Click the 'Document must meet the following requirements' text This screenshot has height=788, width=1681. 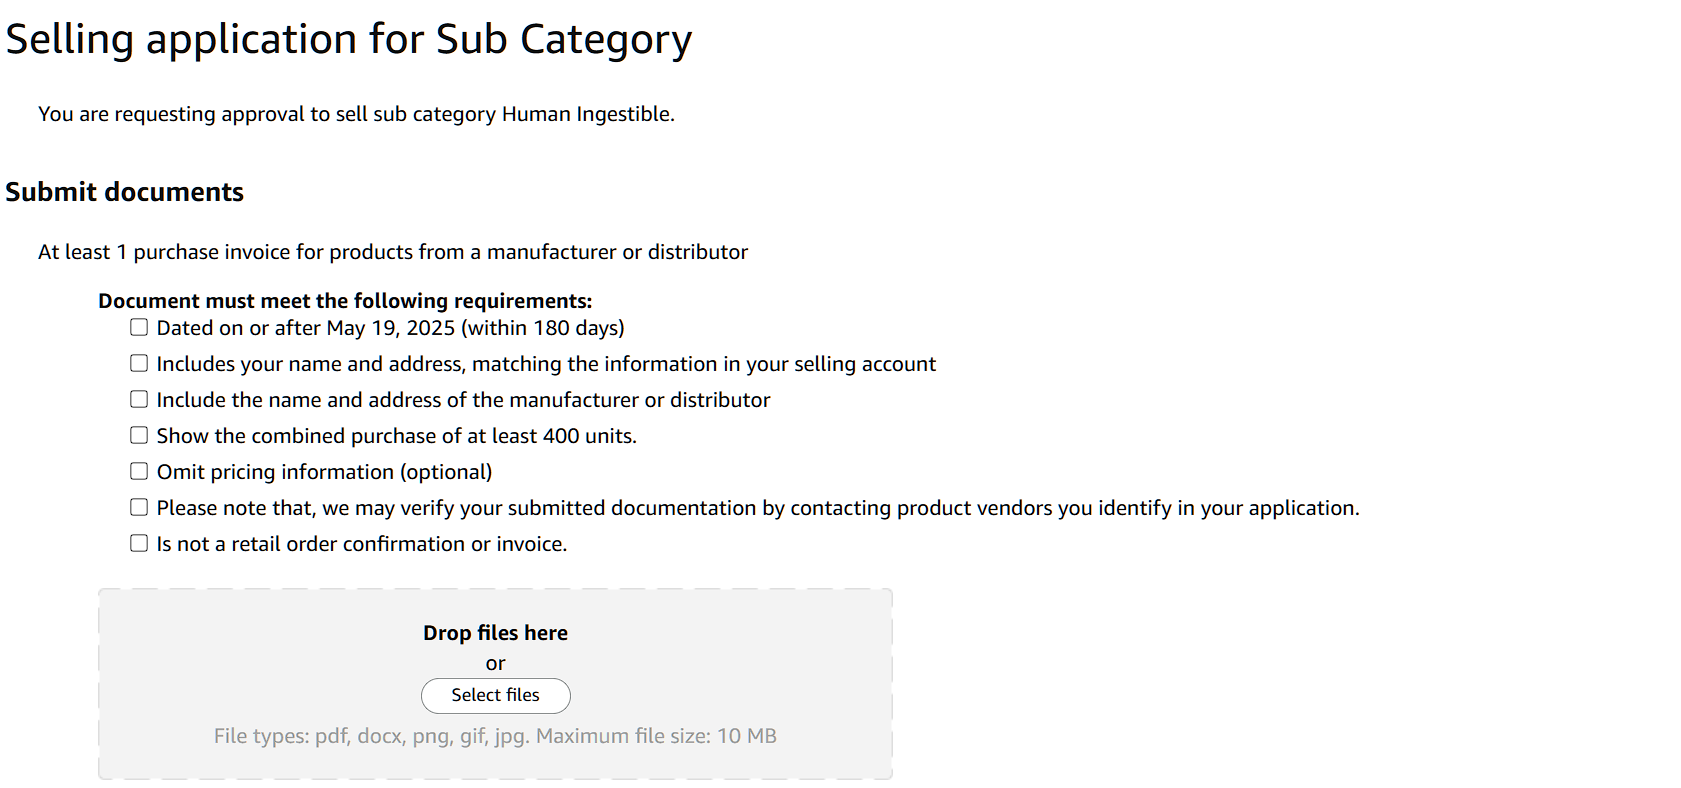345,301
